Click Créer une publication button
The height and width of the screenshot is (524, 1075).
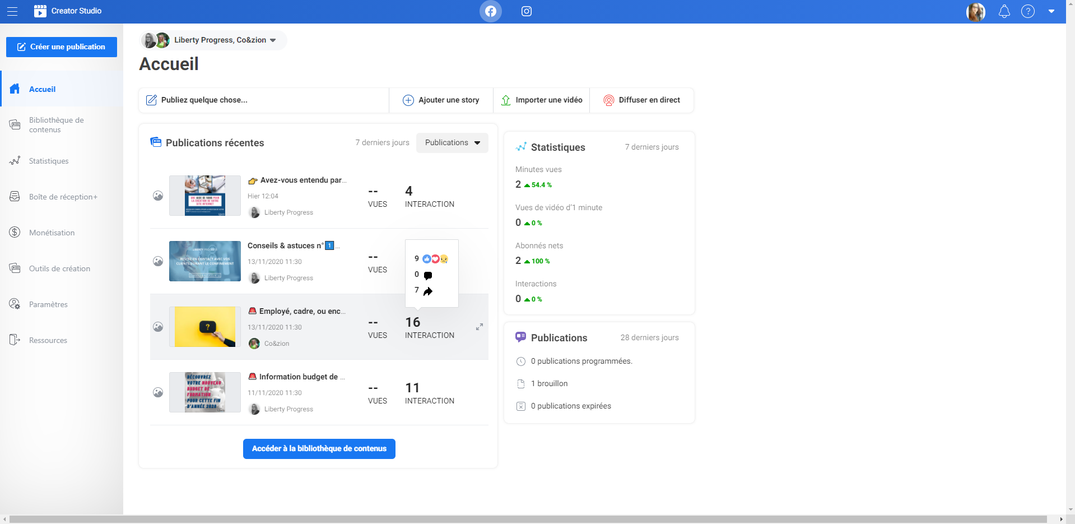click(61, 47)
